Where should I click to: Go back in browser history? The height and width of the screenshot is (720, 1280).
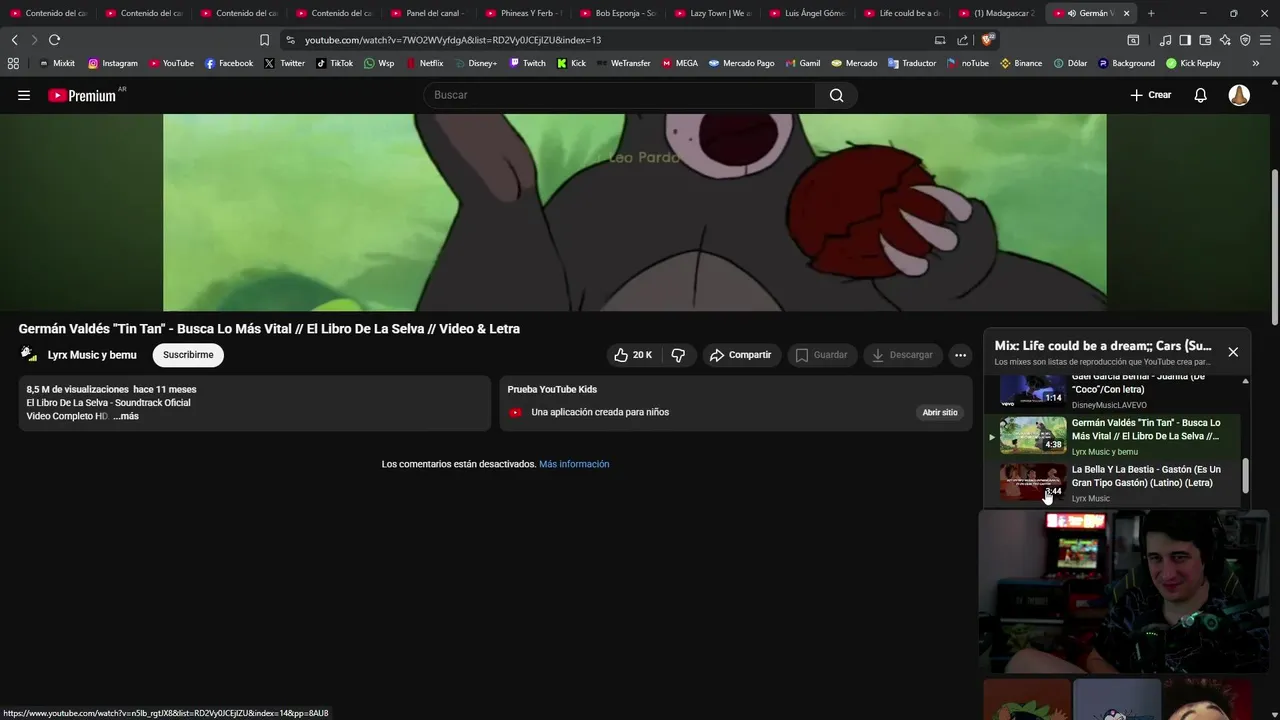[14, 40]
